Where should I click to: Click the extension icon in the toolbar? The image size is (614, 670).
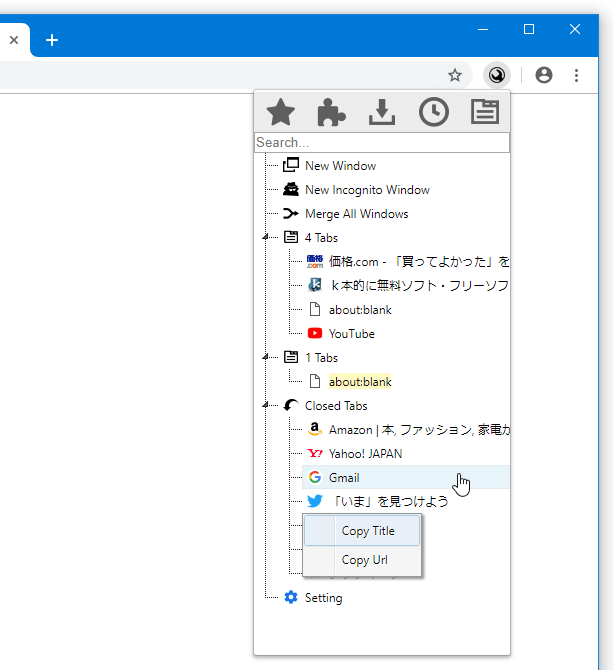tap(497, 75)
